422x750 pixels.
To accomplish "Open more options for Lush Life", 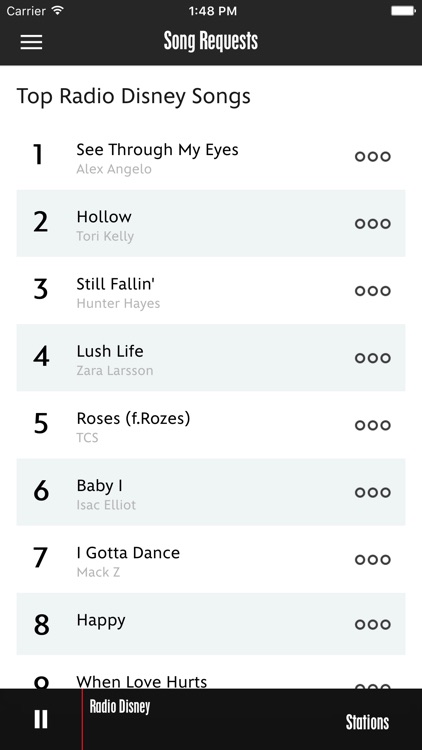I will coord(373,358).
